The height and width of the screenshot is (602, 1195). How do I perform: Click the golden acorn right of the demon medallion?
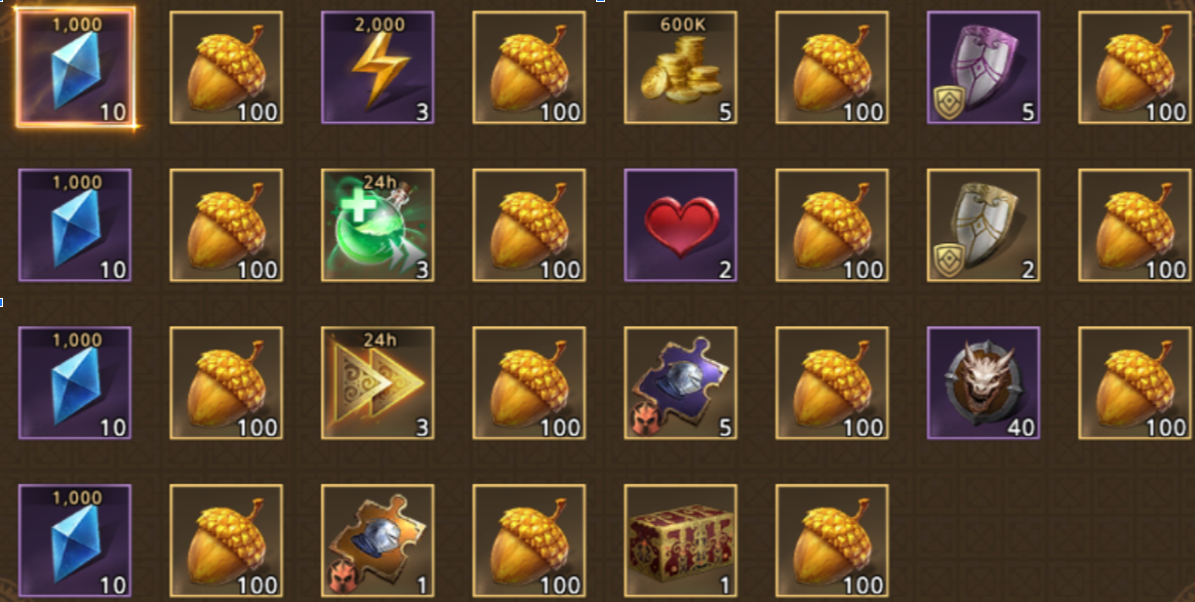(x=1135, y=383)
